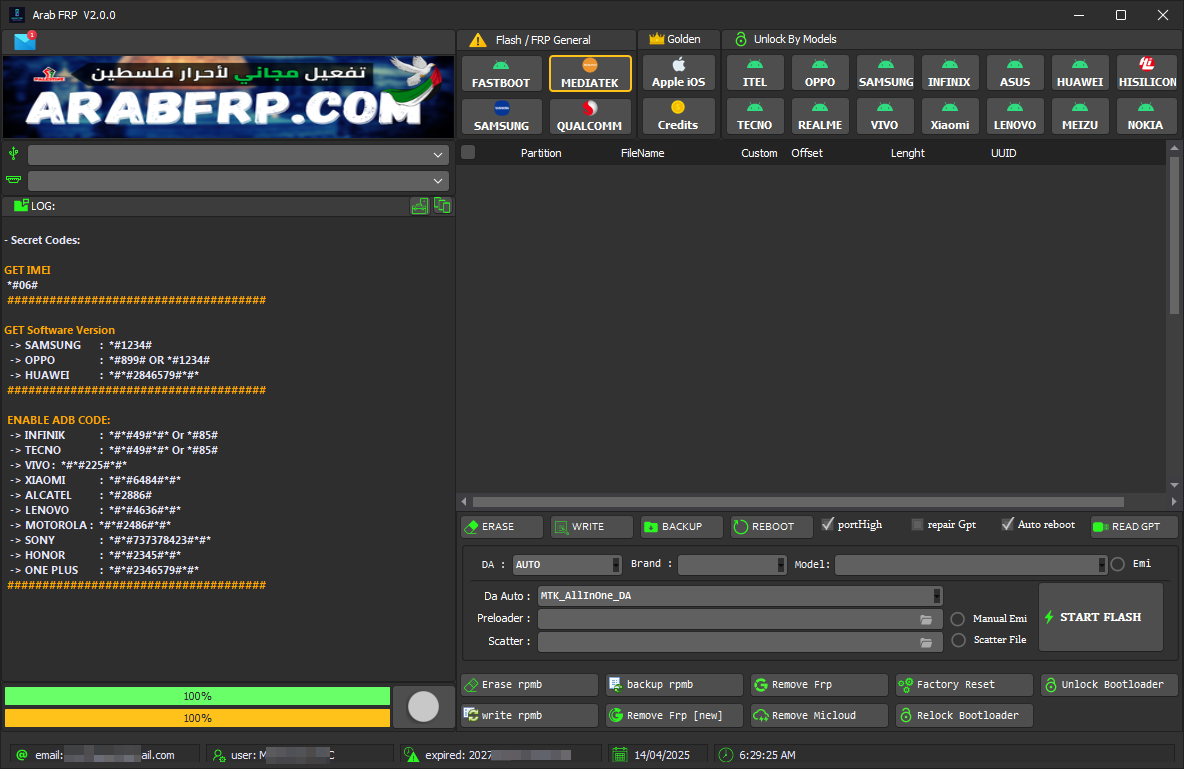Click the START FLASH button
This screenshot has width=1184, height=769.
coord(1100,617)
